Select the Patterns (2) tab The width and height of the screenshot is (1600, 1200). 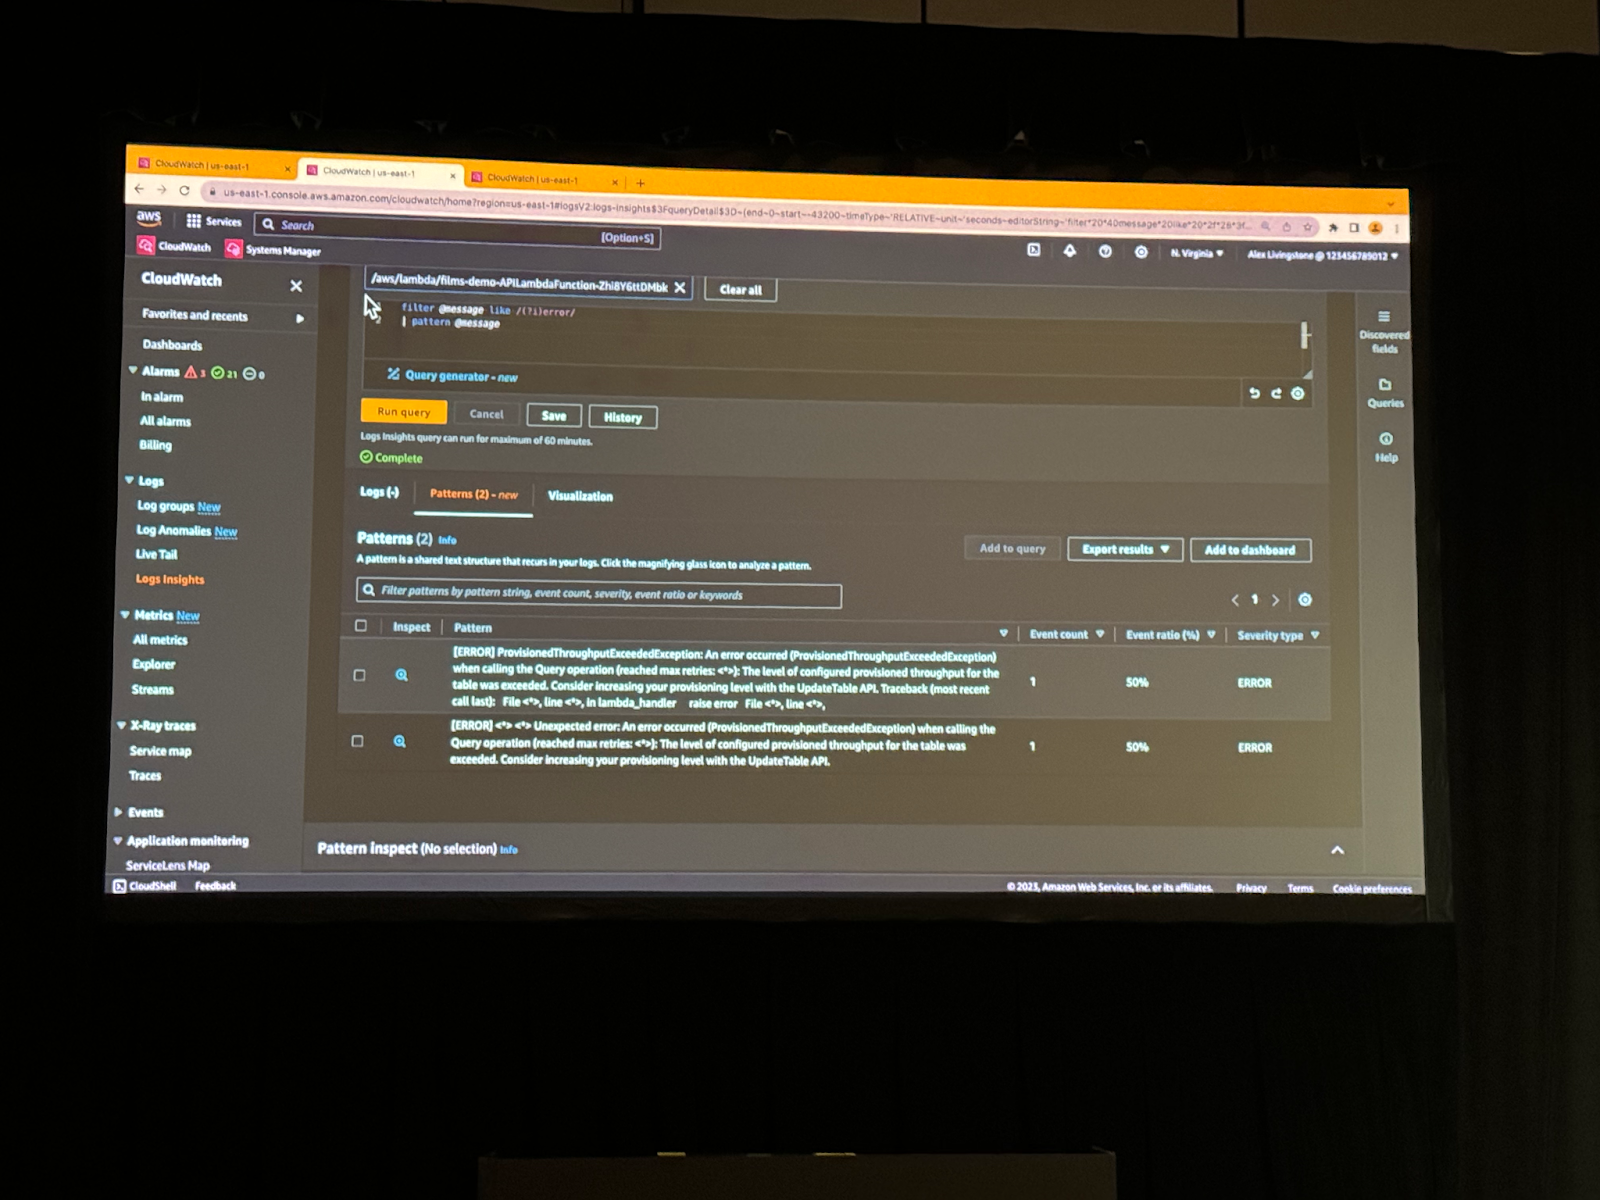(x=473, y=494)
